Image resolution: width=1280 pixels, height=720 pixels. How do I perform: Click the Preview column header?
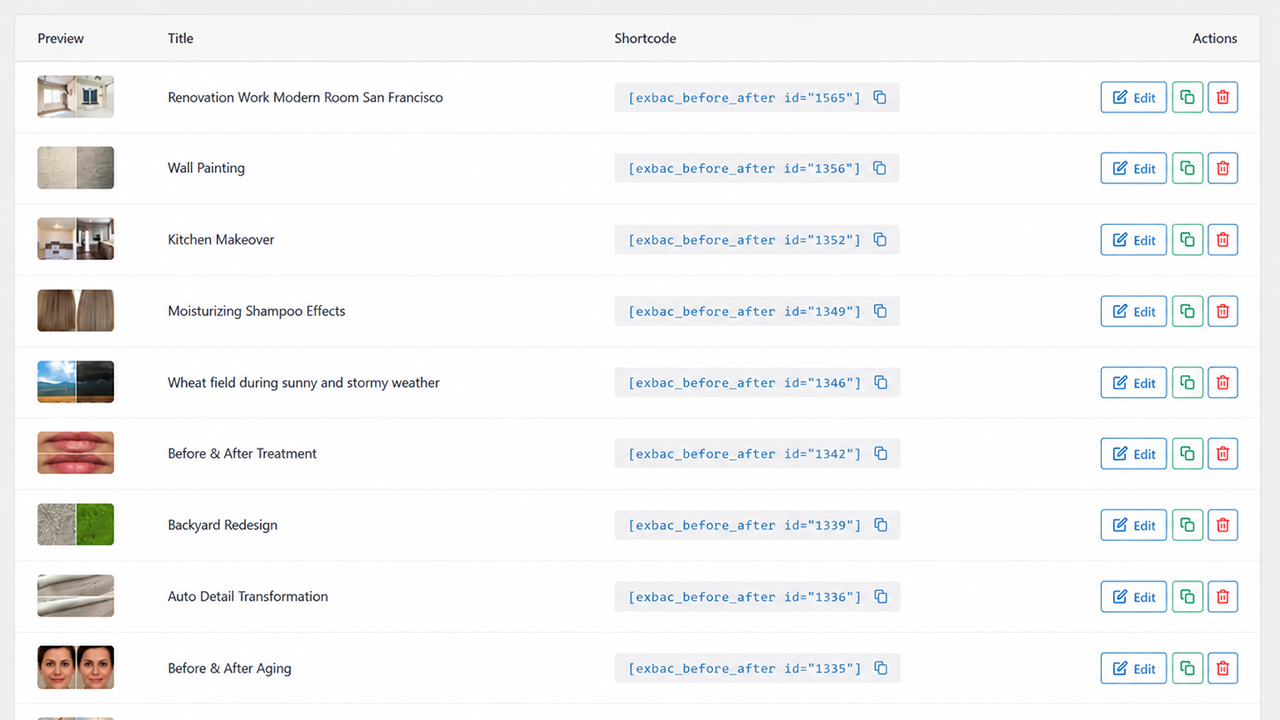coord(61,38)
